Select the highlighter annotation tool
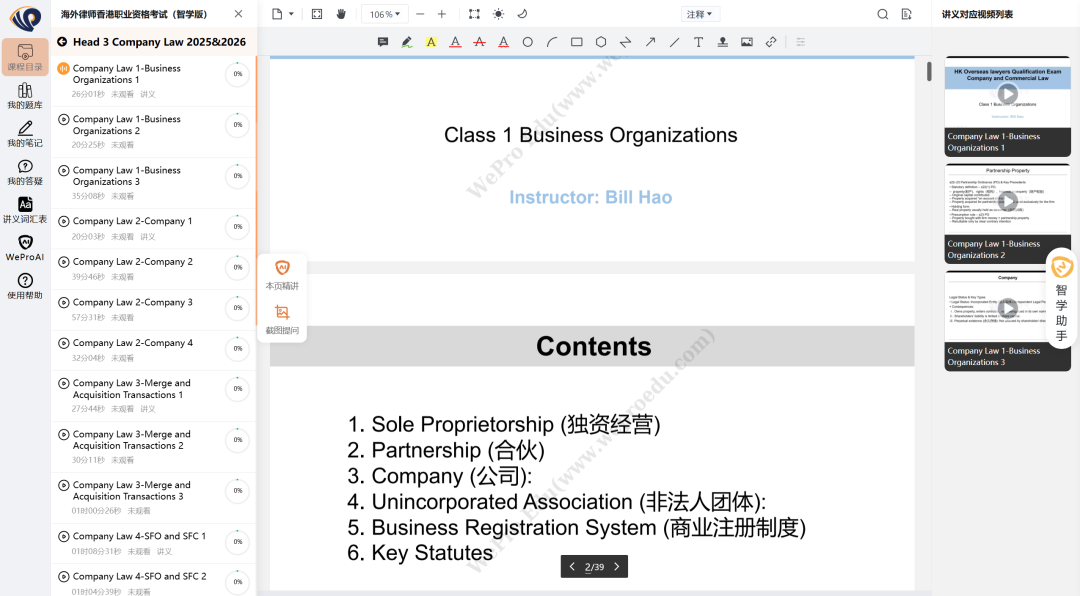Screen dimensions: 1080x596 (x=407, y=42)
